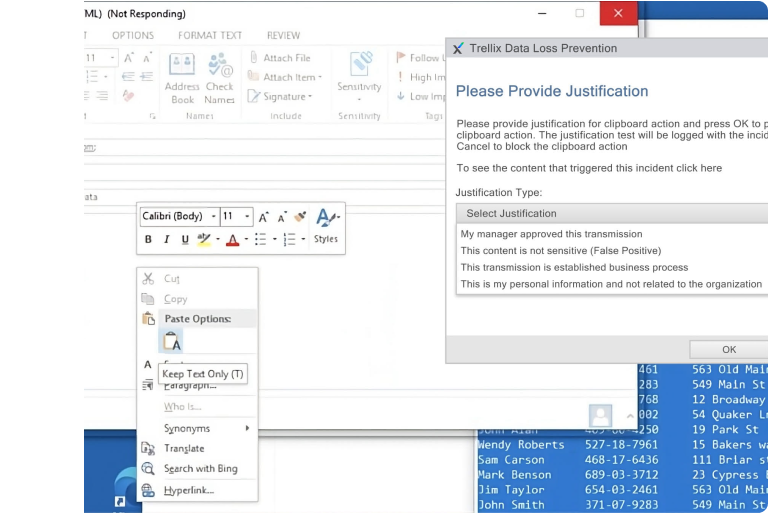Select 'This is my personal information' justification
The width and height of the screenshot is (768, 513).
coord(611,284)
